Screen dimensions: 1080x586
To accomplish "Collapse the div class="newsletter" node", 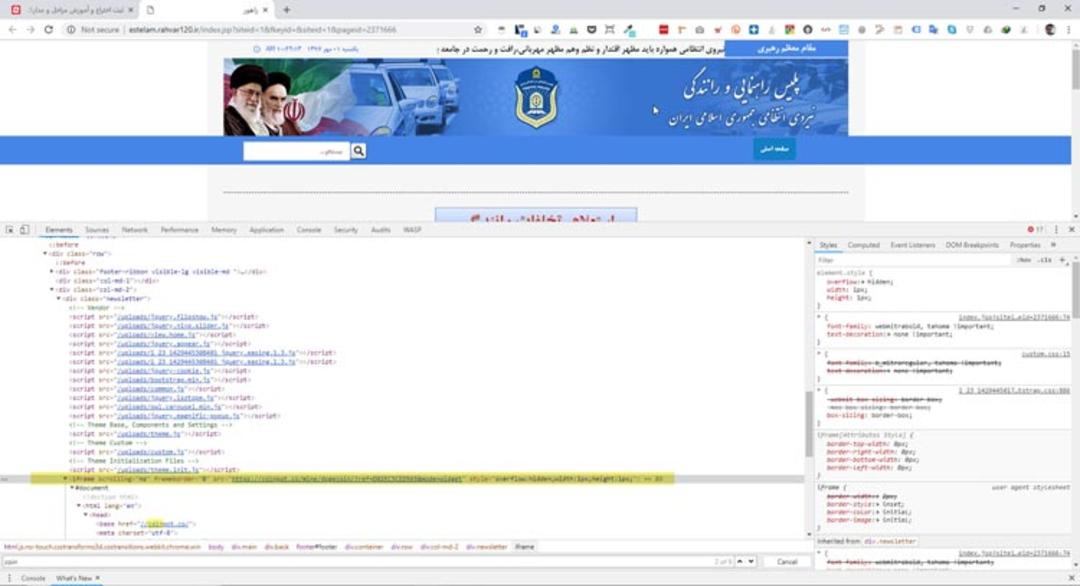I will [59, 299].
